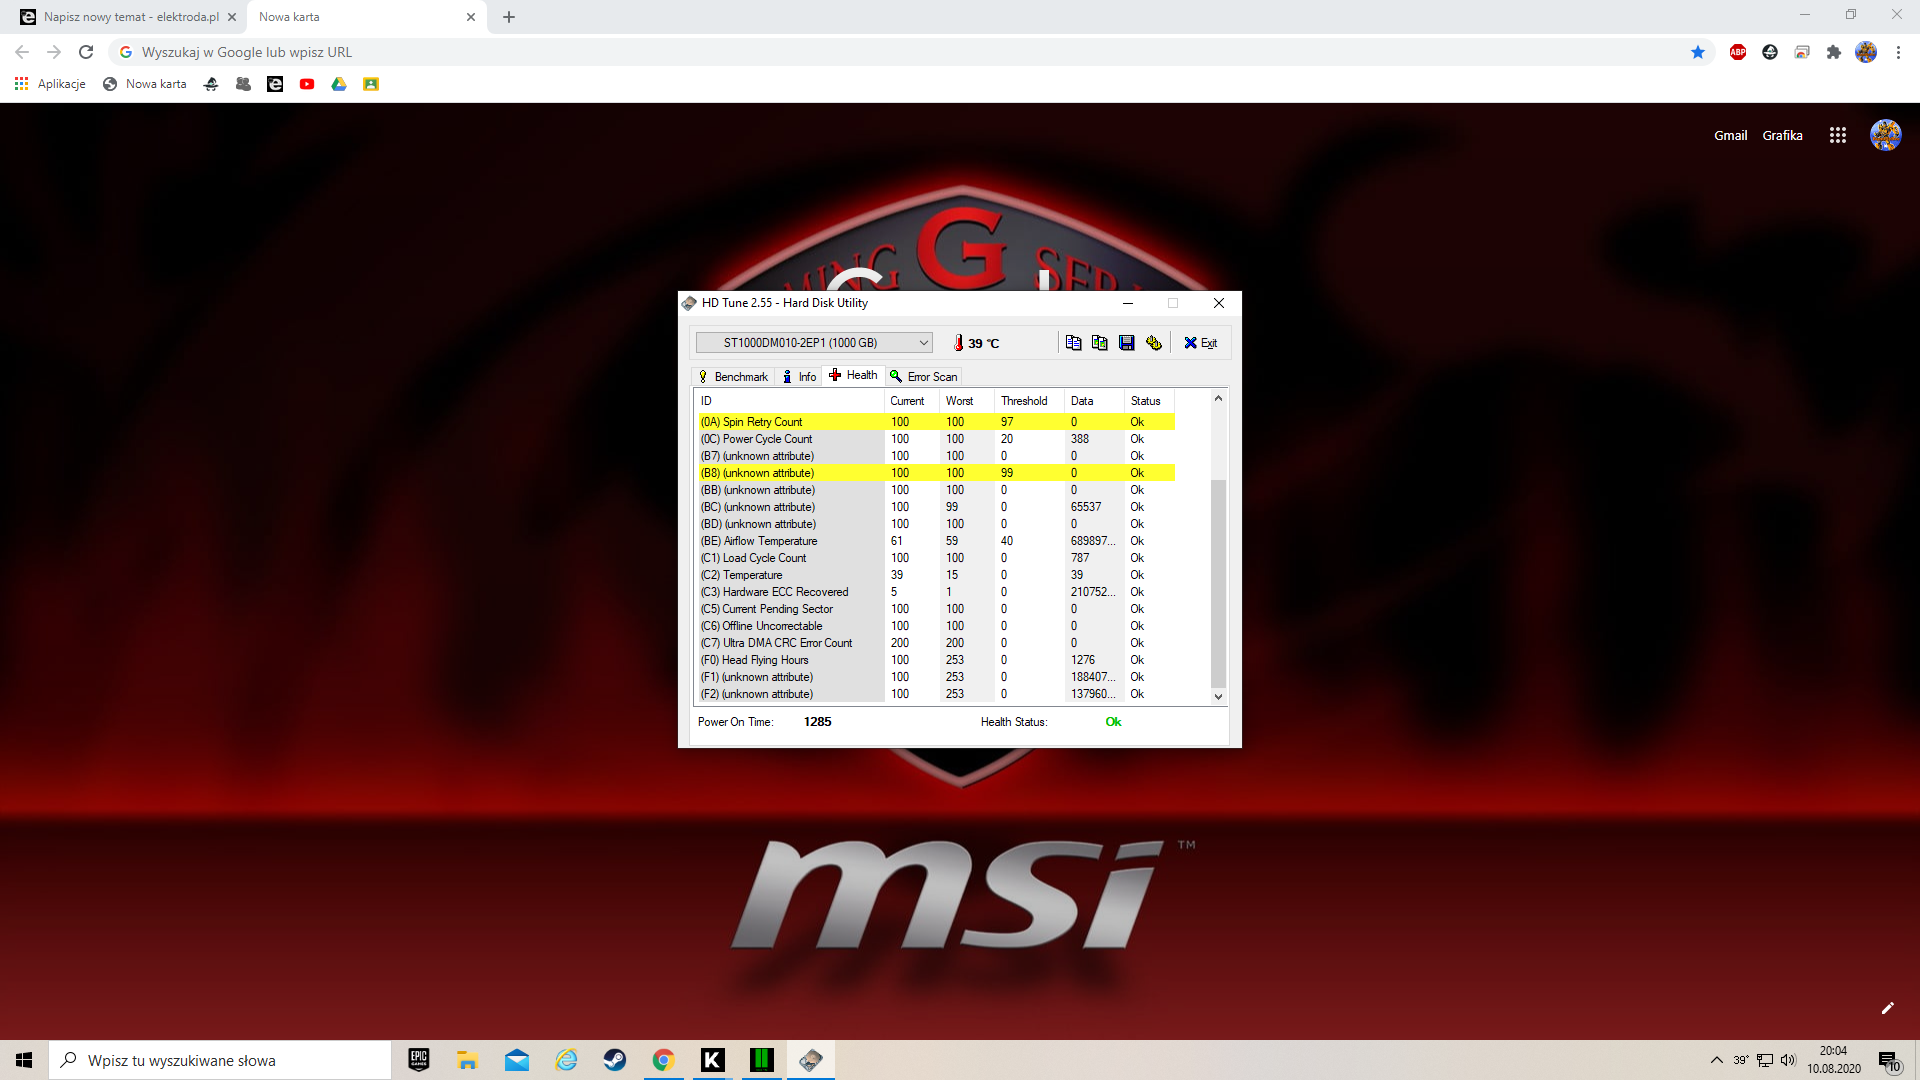The width and height of the screenshot is (1920, 1080).
Task: Select the (C2) Temperature row
Action: [936, 575]
